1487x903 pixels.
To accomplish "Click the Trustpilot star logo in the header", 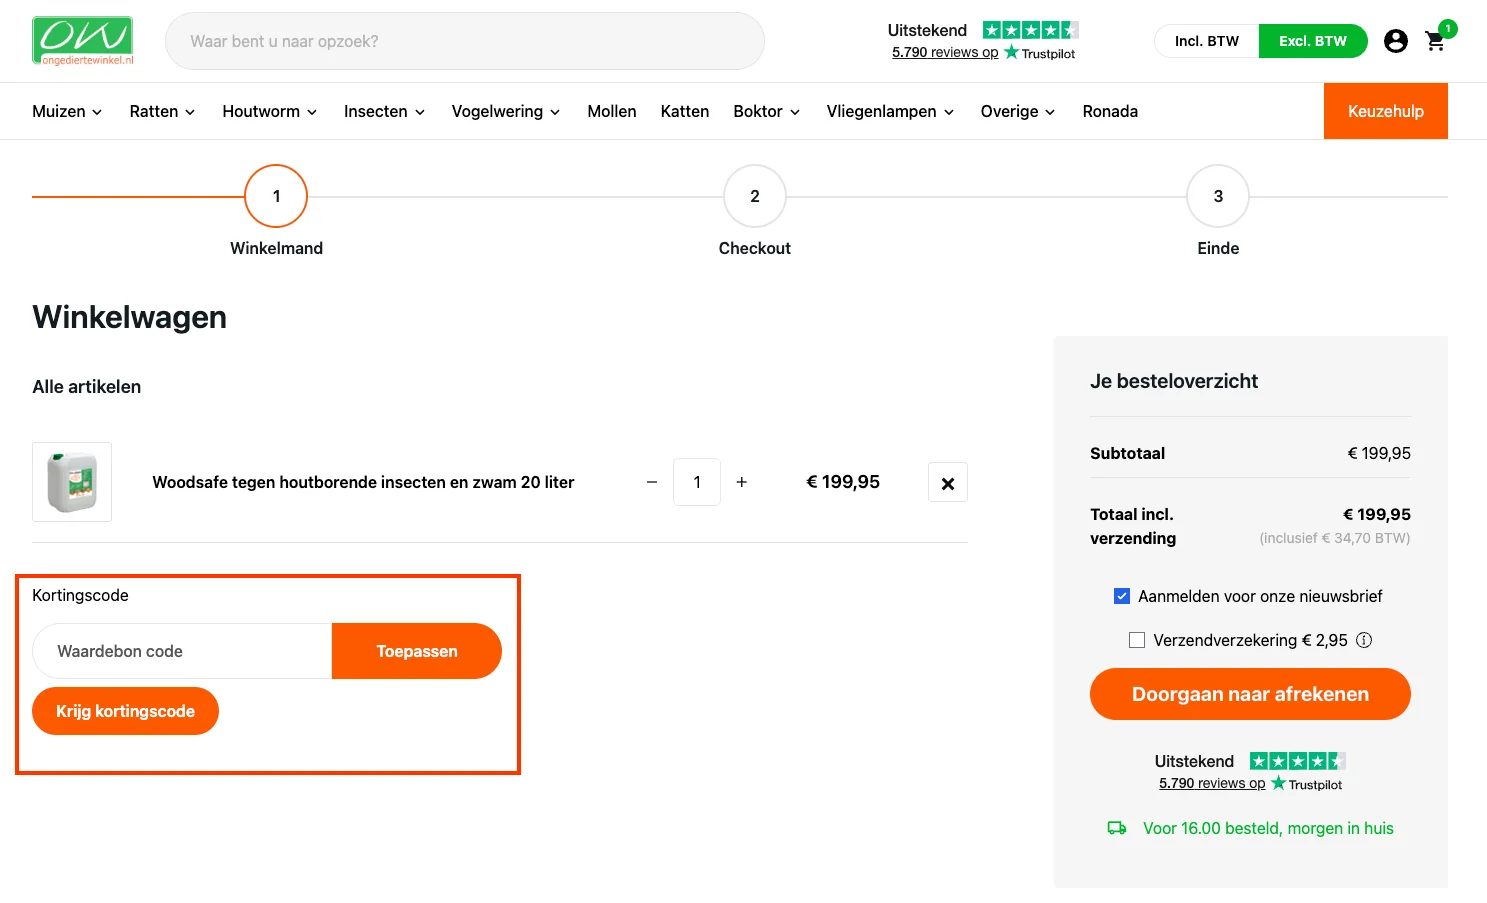I will [x=1030, y=30].
